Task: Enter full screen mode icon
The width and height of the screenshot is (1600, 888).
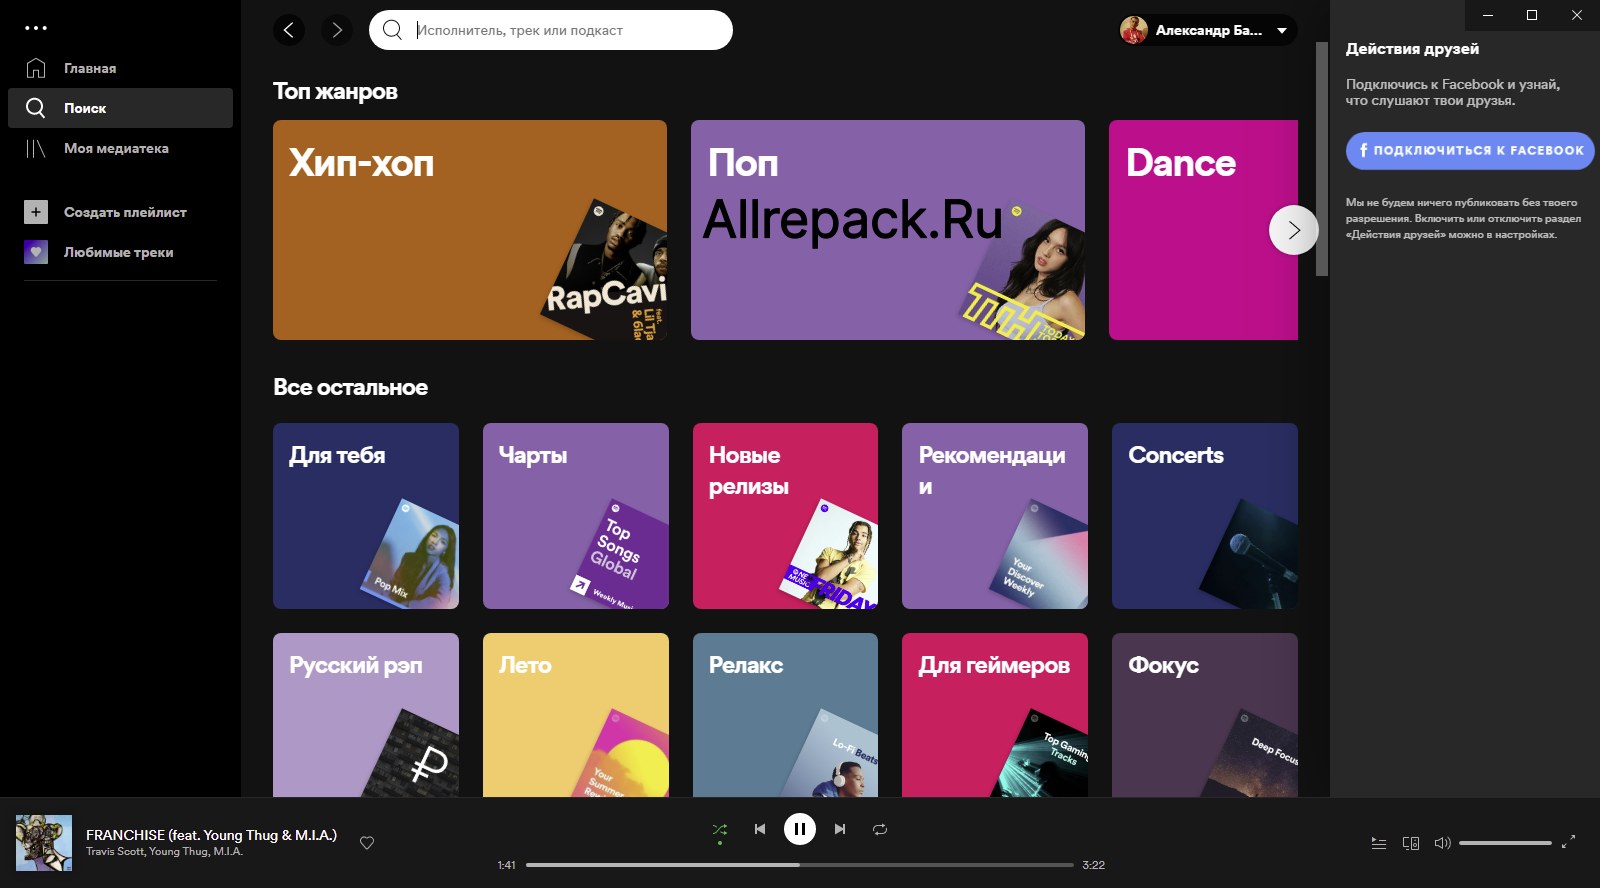Action: [x=1569, y=843]
